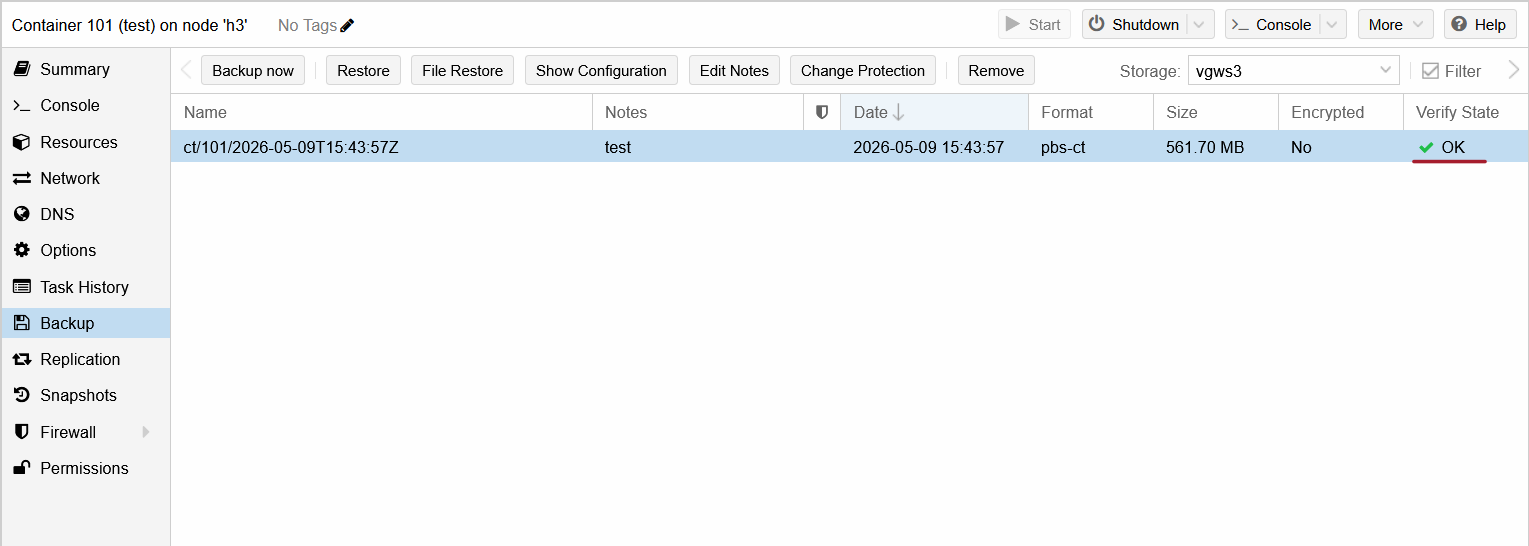Sort by the Notes column header
The image size is (1529, 546).
[x=698, y=112]
